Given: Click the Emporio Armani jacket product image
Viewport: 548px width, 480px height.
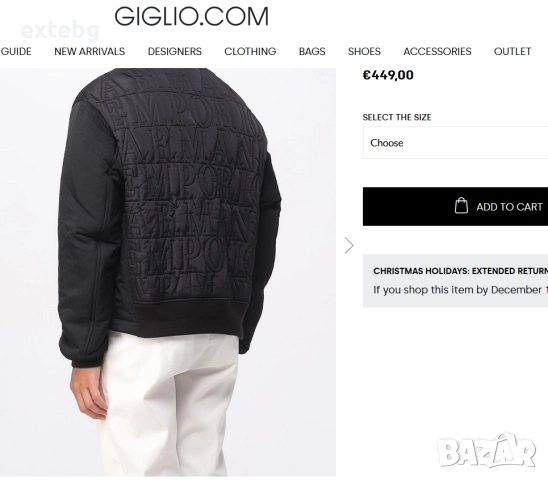Looking at the screenshot, I should coord(168,272).
